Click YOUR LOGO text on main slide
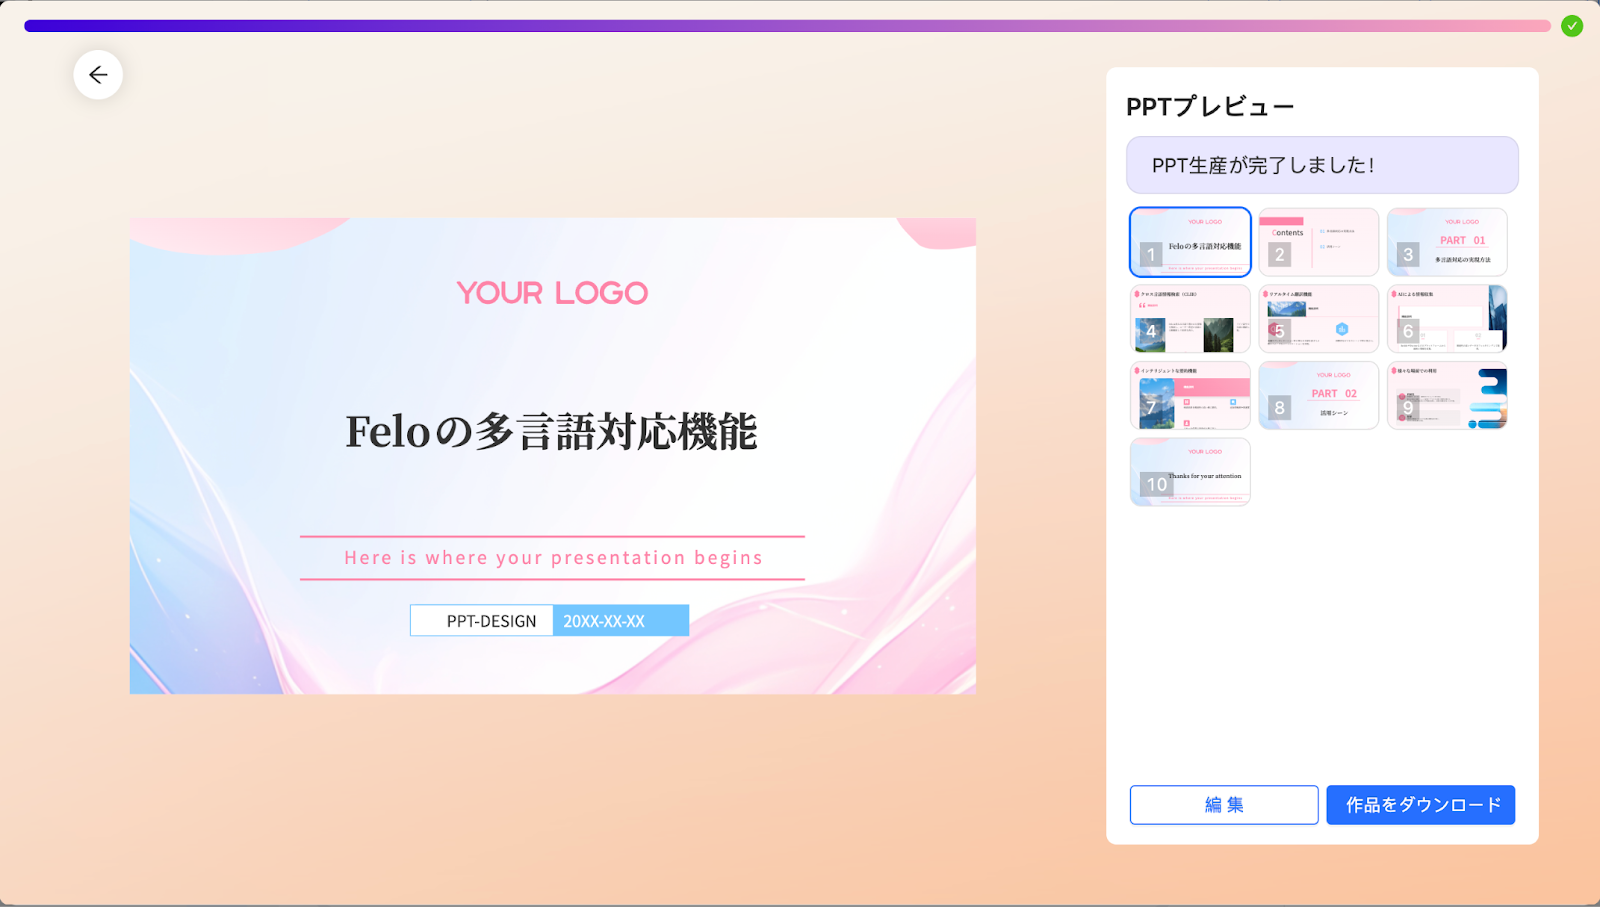 click(x=552, y=293)
